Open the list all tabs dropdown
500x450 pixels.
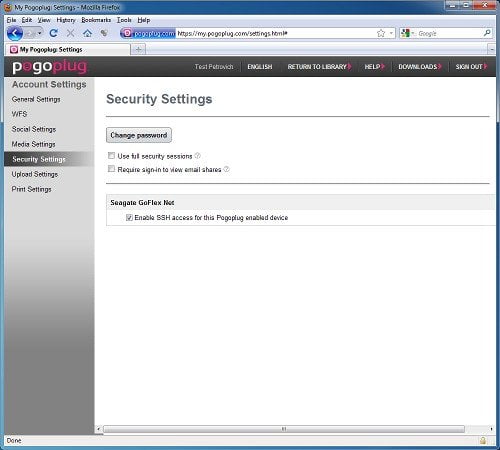(492, 50)
